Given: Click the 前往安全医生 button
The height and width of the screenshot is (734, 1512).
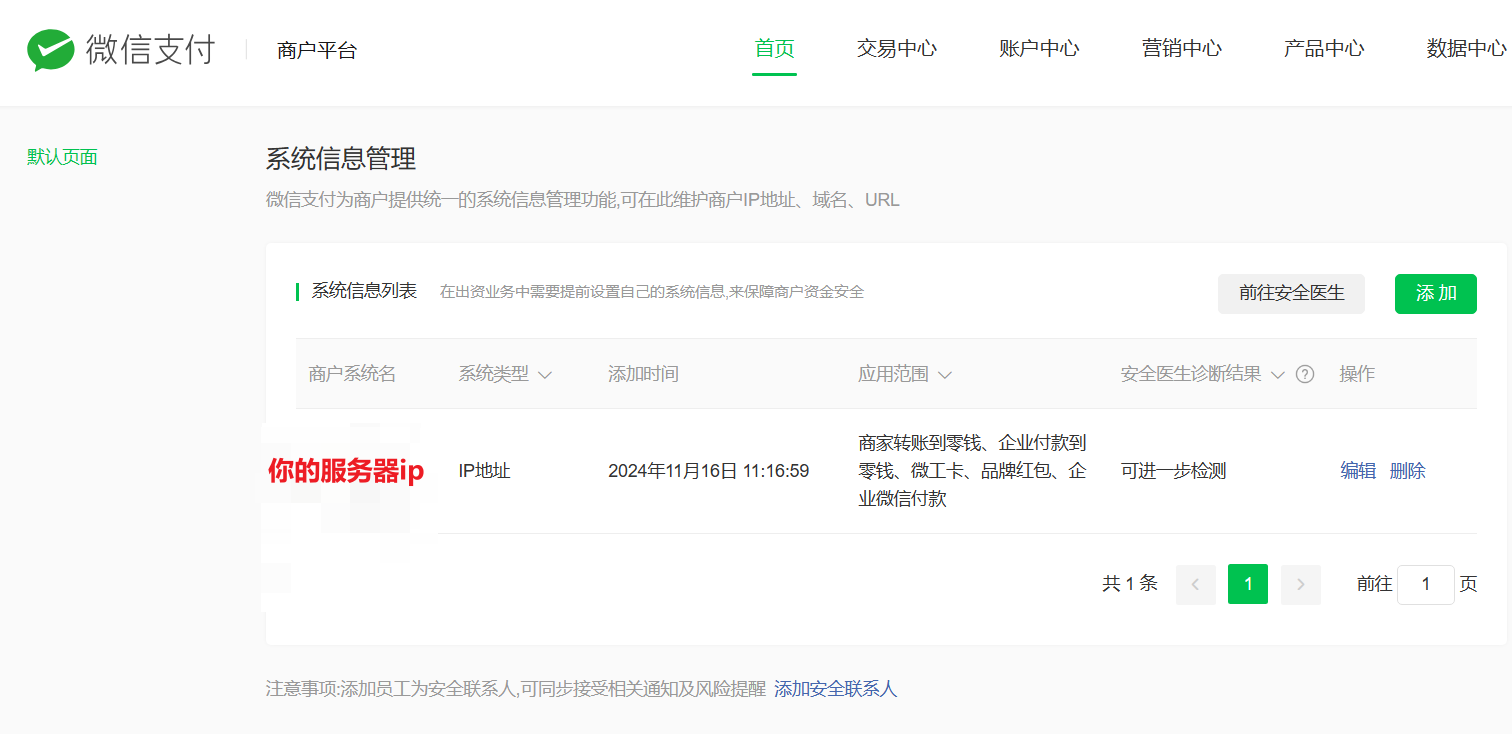Looking at the screenshot, I should [x=1291, y=293].
